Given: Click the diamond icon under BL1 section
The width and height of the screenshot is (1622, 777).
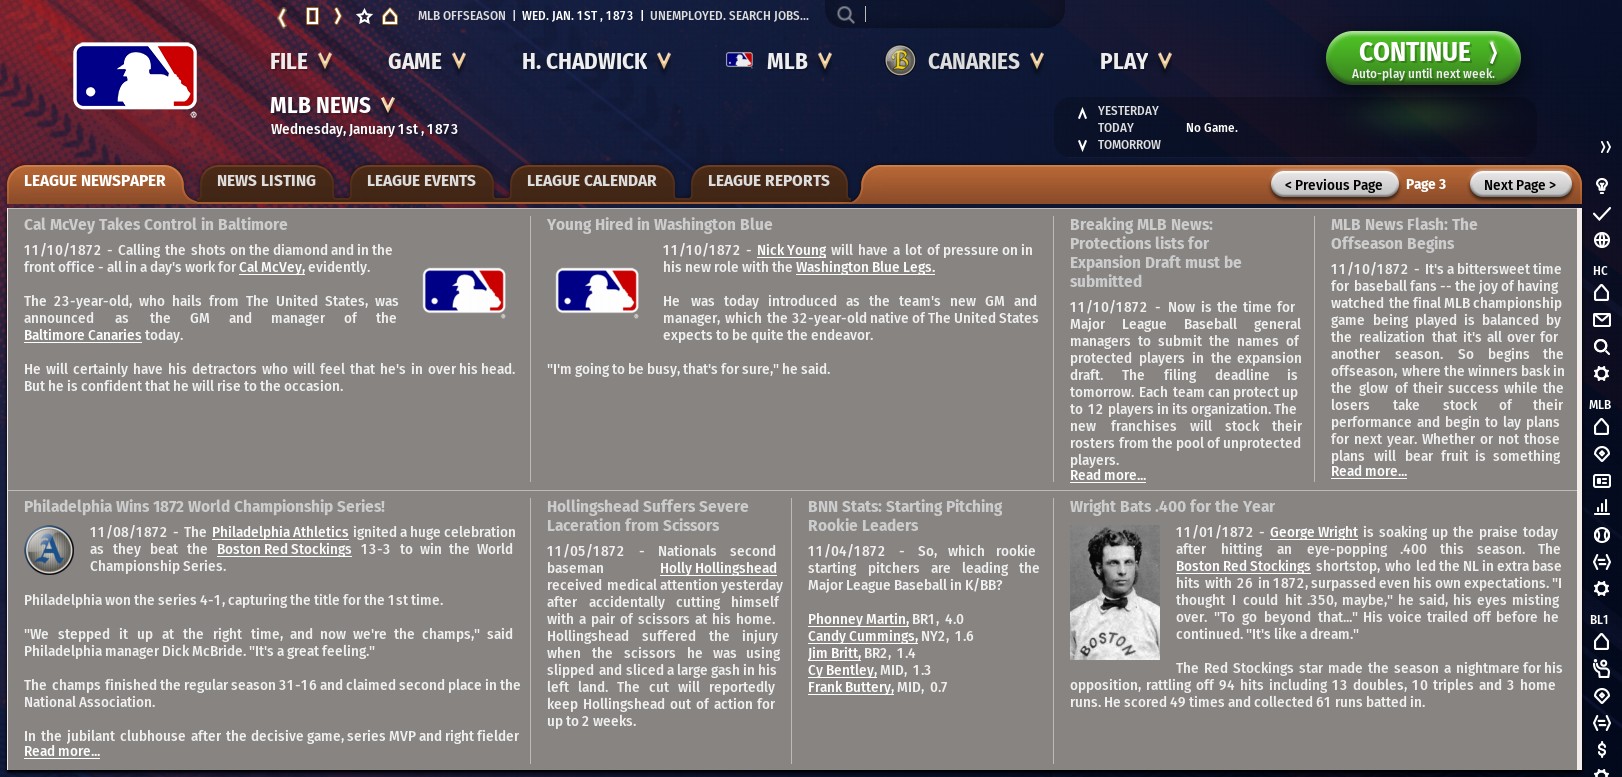Looking at the screenshot, I should [1601, 696].
